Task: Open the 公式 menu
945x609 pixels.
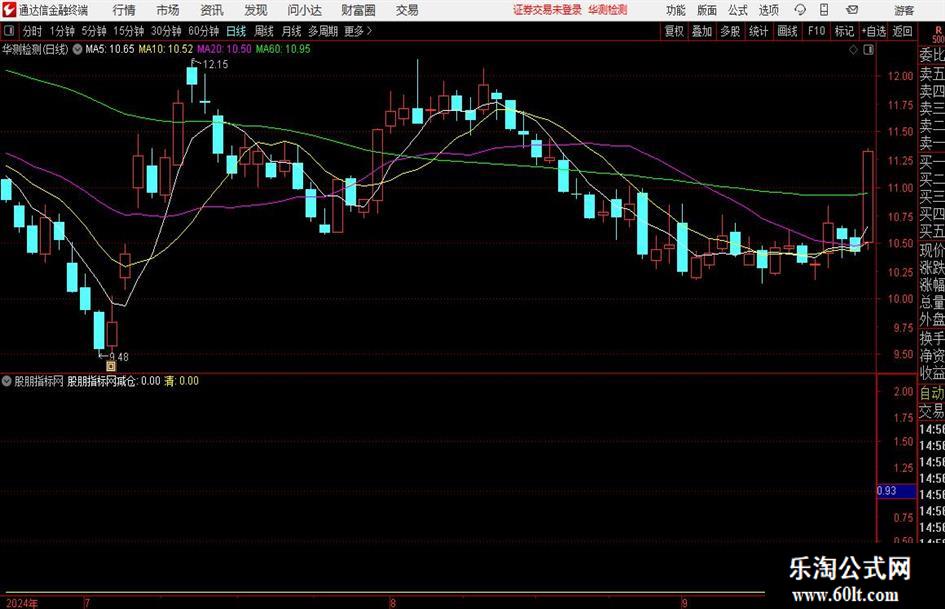Action: point(738,10)
